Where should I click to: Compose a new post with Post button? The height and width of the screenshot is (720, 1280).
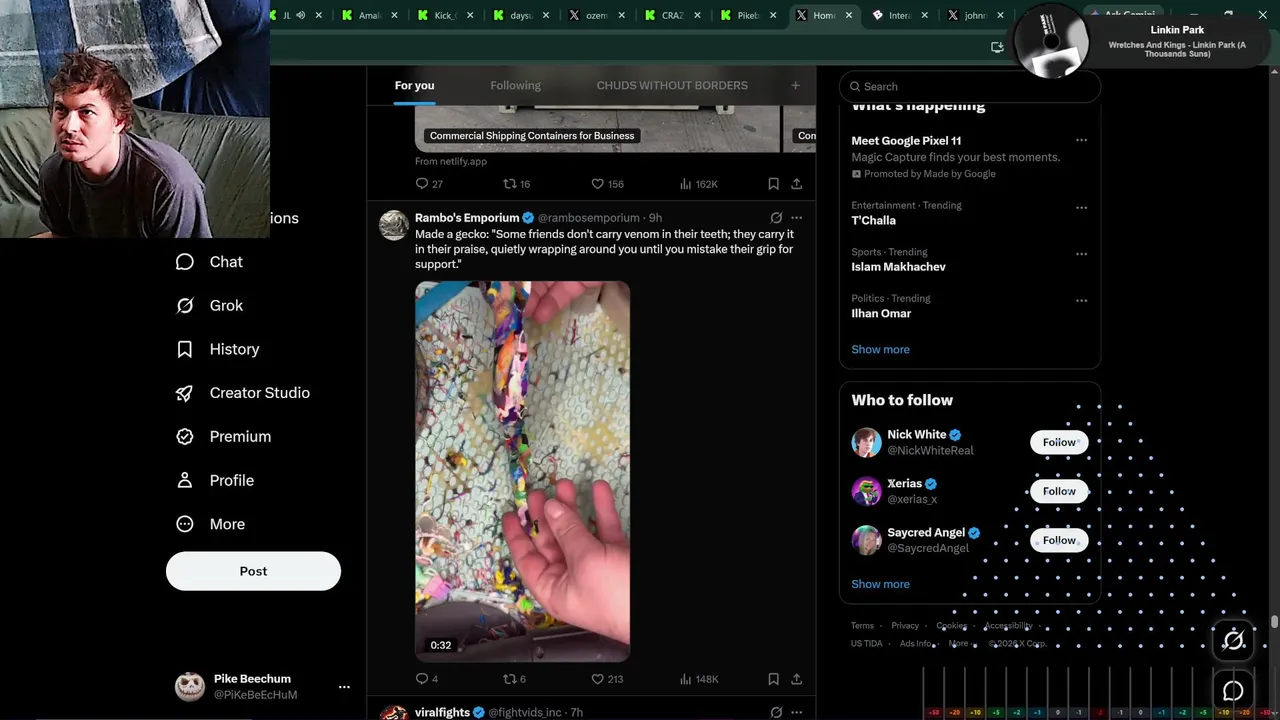pyautogui.click(x=253, y=571)
